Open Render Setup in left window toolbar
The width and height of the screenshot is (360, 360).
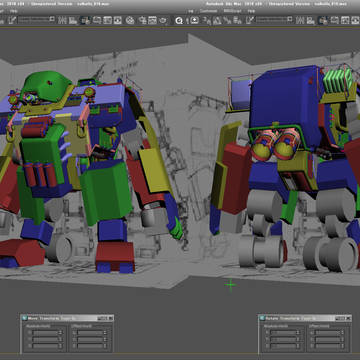pyautogui.click(x=142, y=20)
